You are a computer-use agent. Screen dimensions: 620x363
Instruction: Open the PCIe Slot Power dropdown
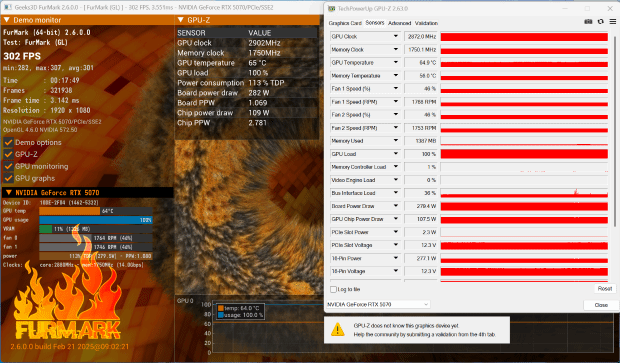395,232
